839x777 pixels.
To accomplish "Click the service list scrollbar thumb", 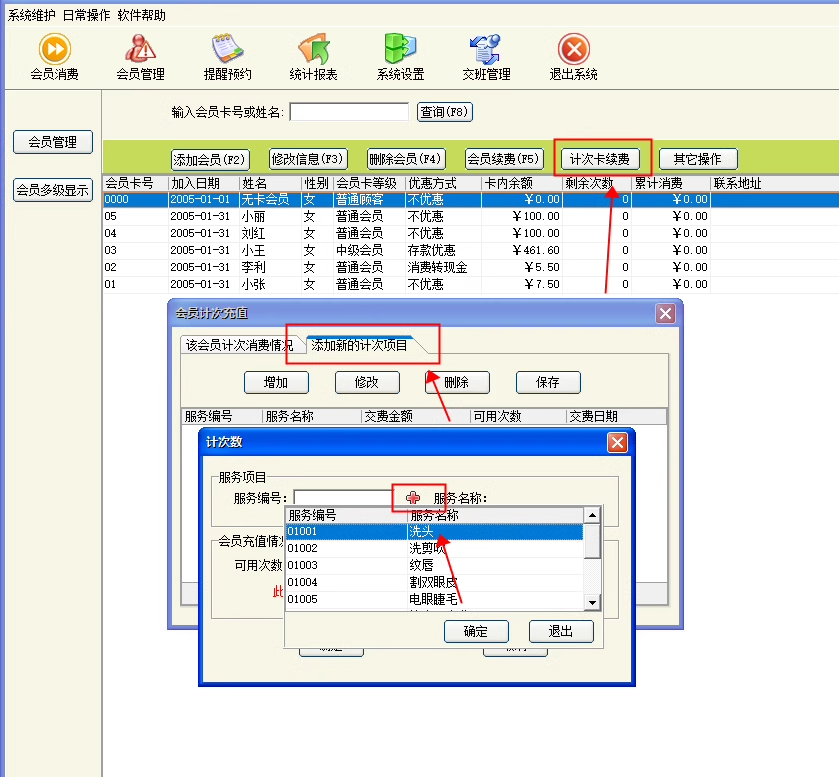I will click(592, 541).
